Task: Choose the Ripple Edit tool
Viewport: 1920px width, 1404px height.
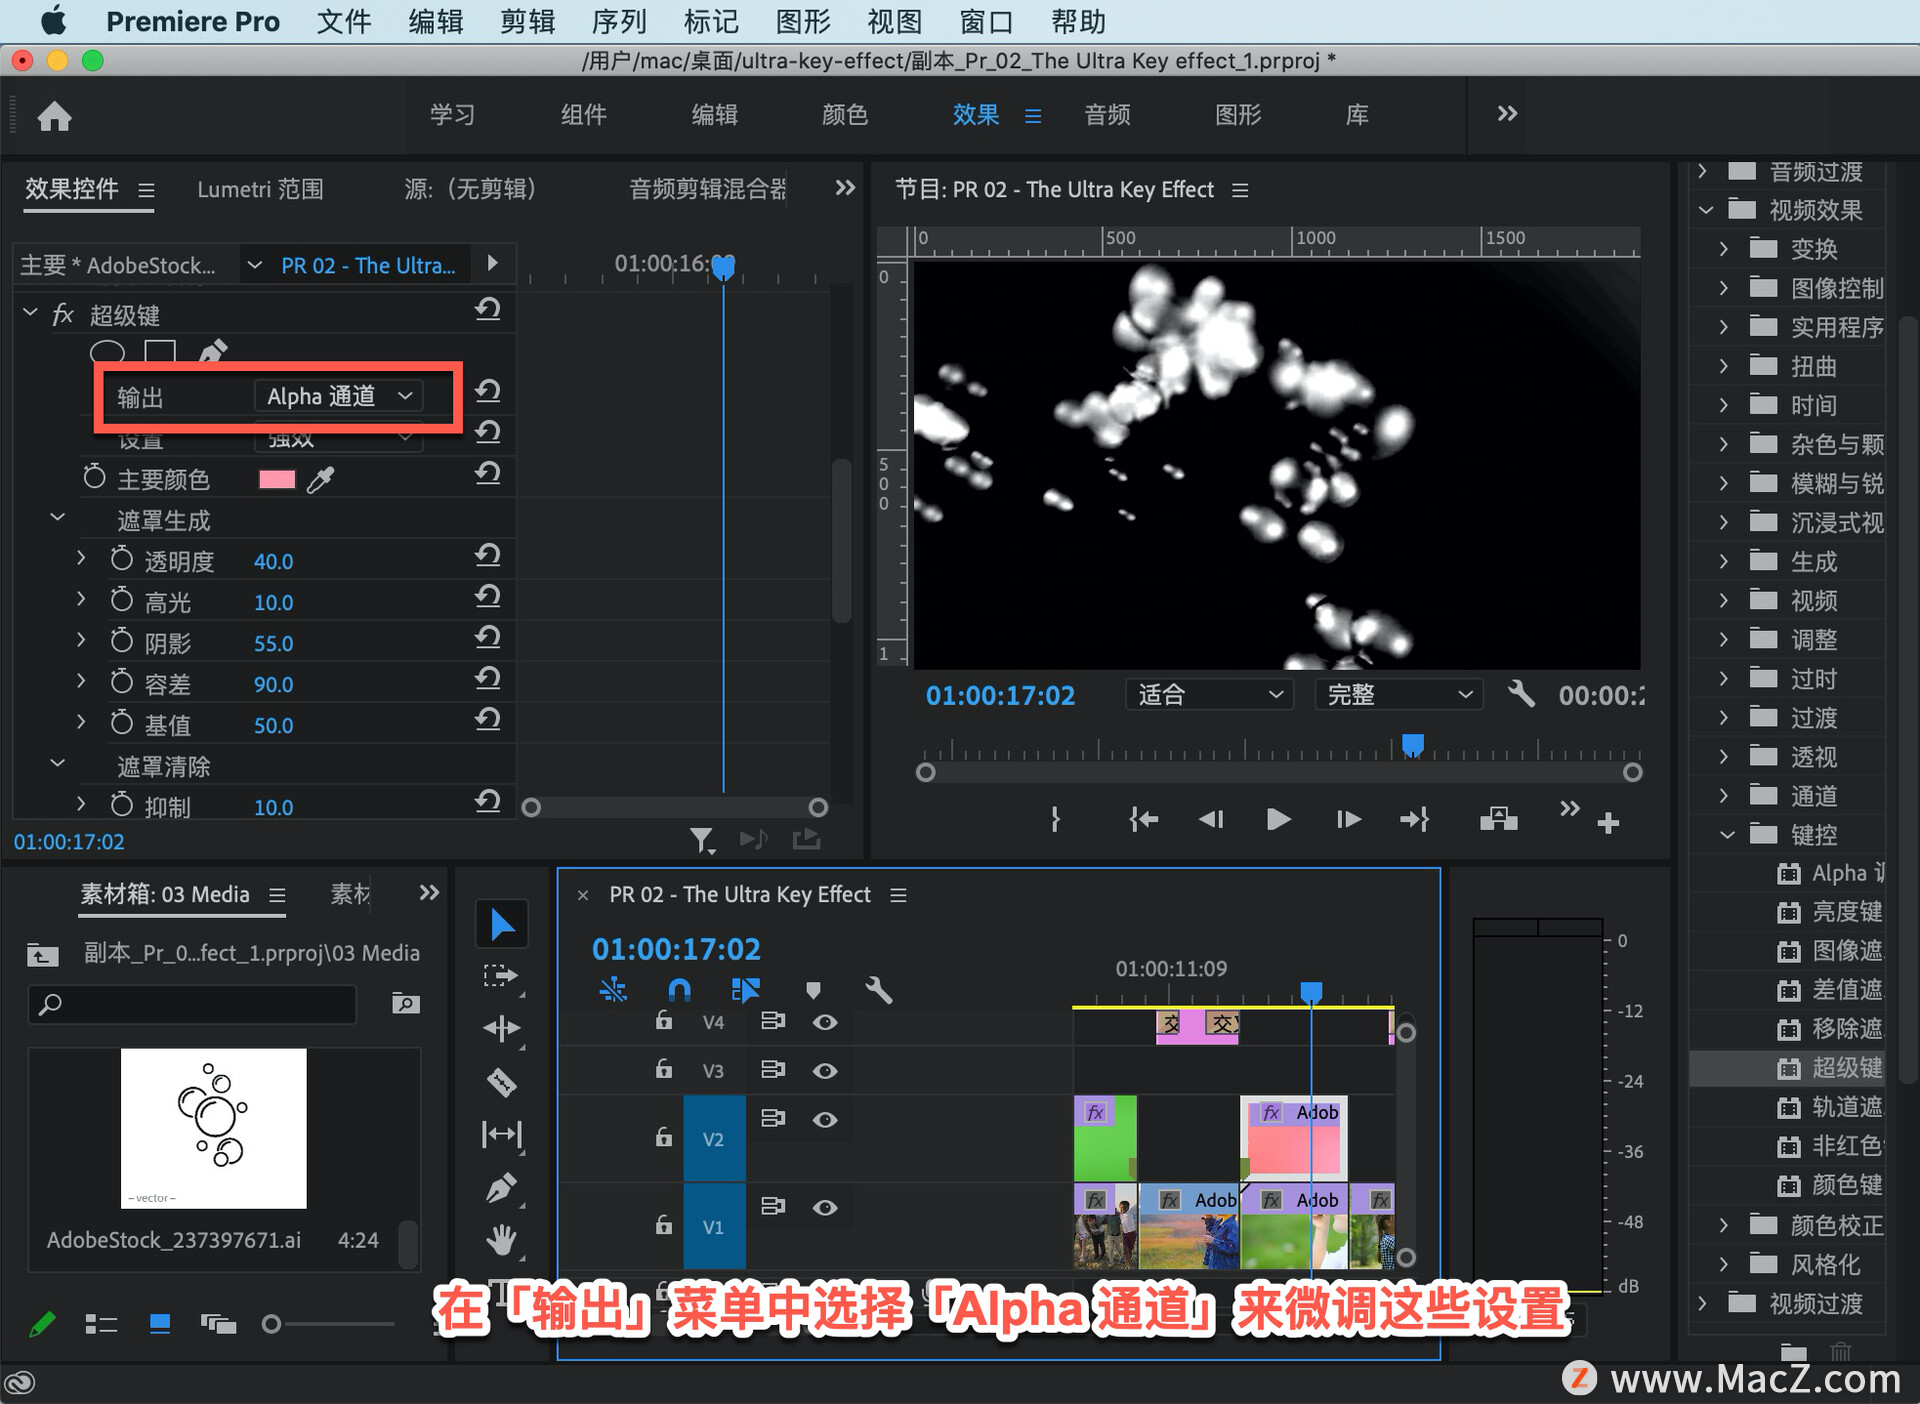Action: point(502,1028)
